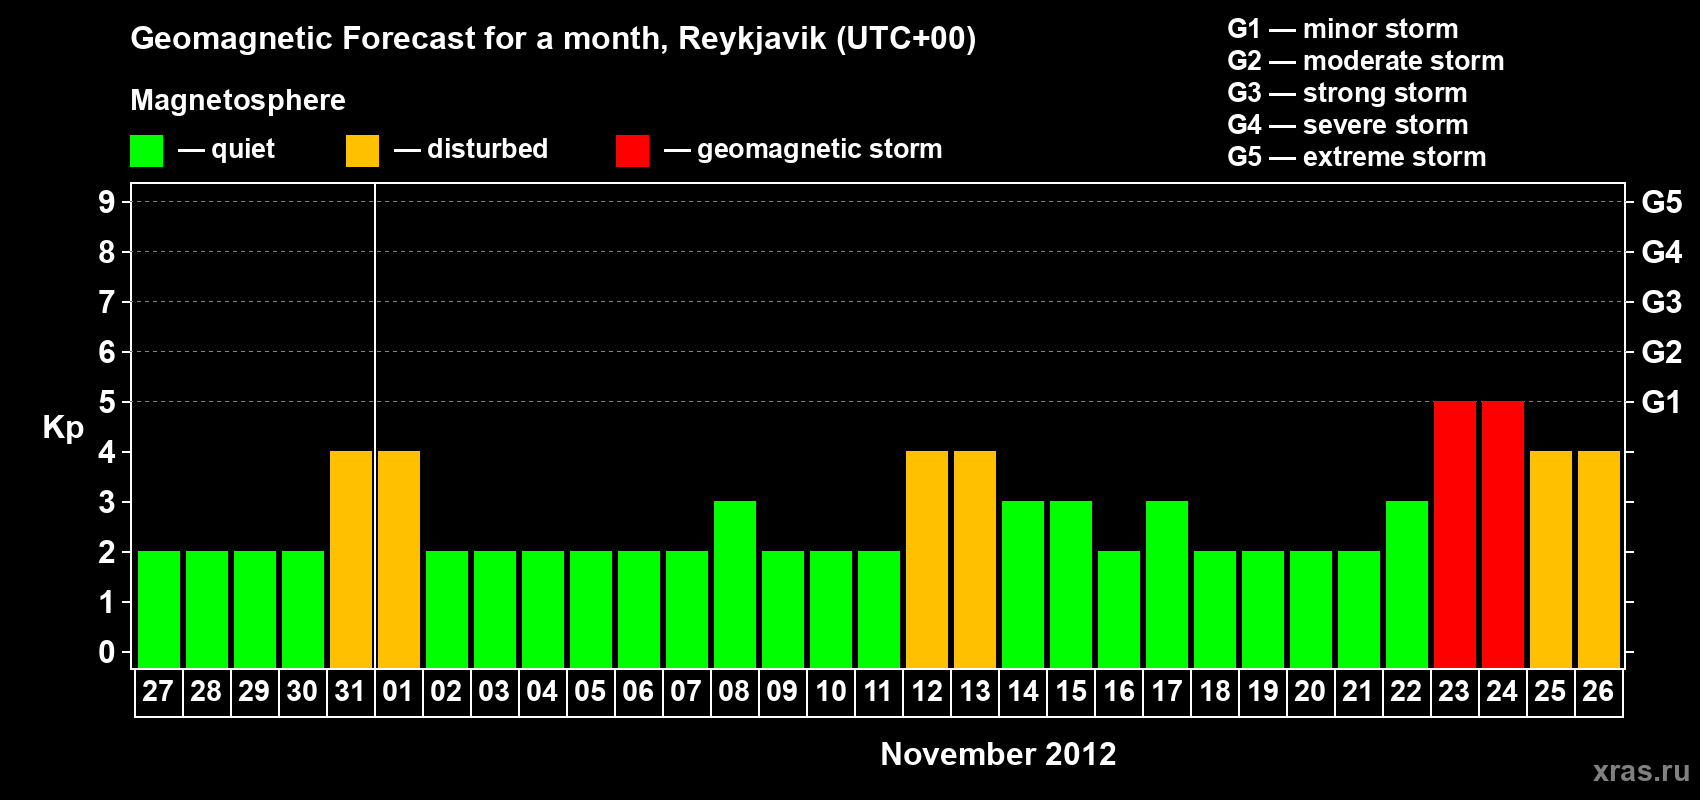Select the orange bar for day 12
The image size is (1700, 800).
pos(927,559)
